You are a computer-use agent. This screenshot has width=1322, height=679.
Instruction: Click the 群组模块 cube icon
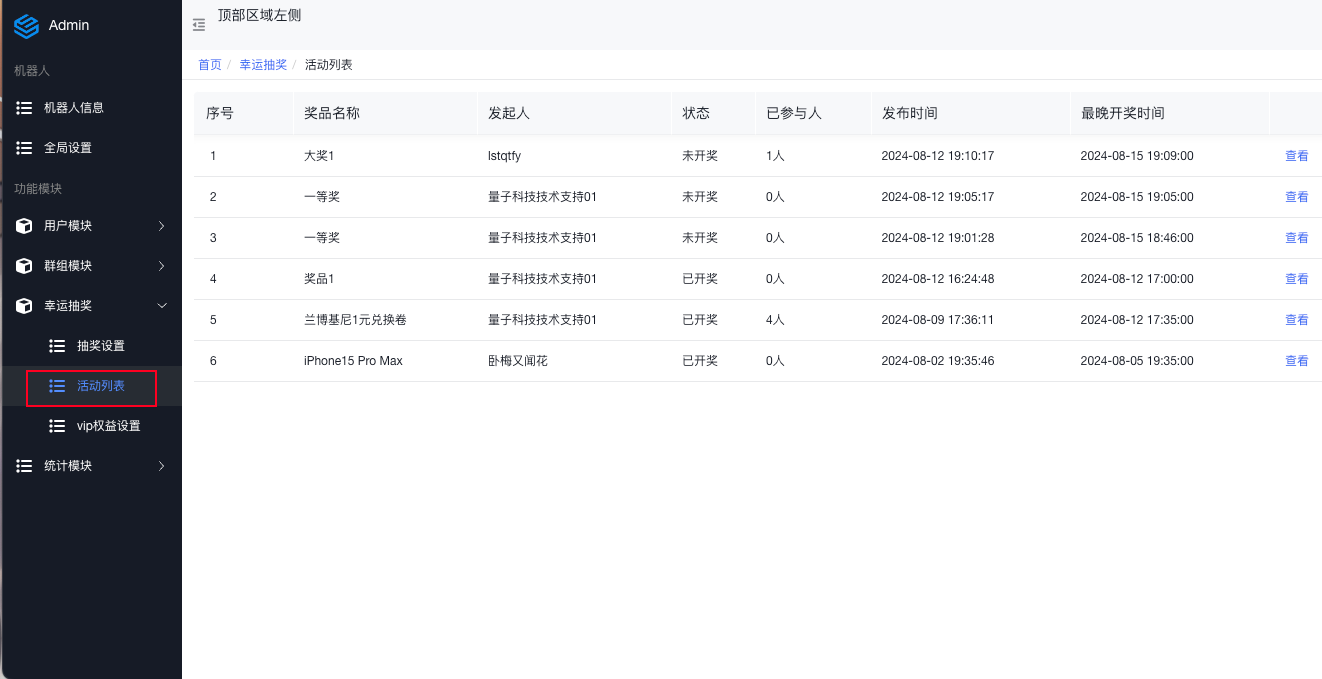click(x=24, y=266)
